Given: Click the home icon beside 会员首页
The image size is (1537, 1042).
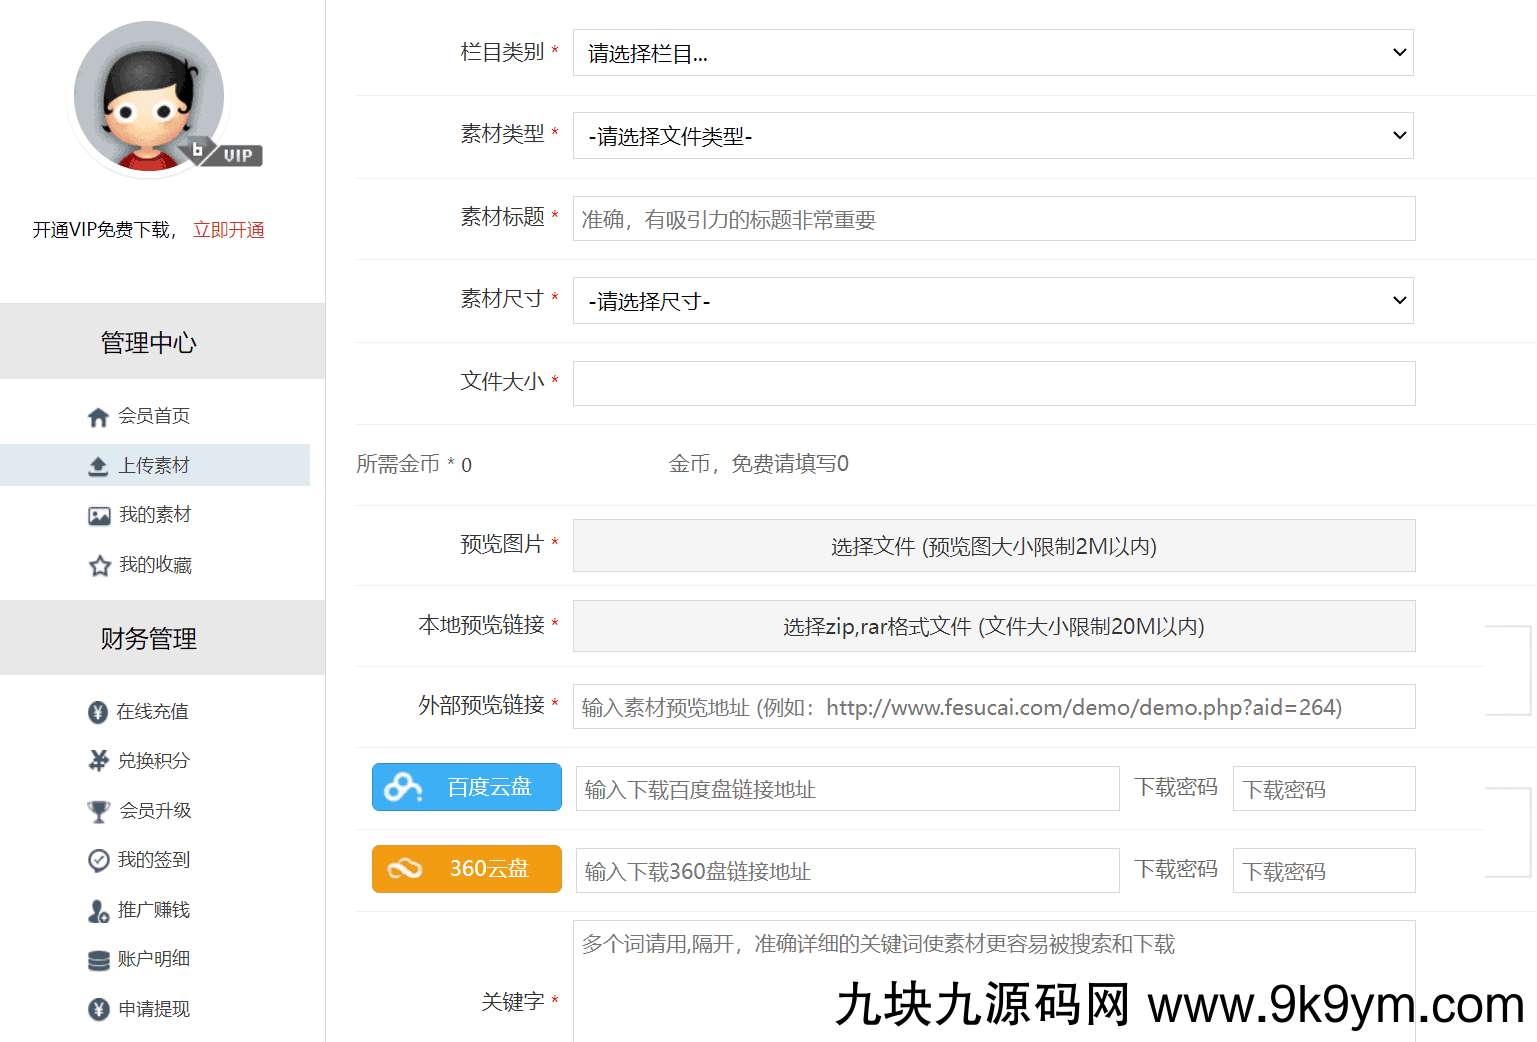Looking at the screenshot, I should [x=98, y=417].
